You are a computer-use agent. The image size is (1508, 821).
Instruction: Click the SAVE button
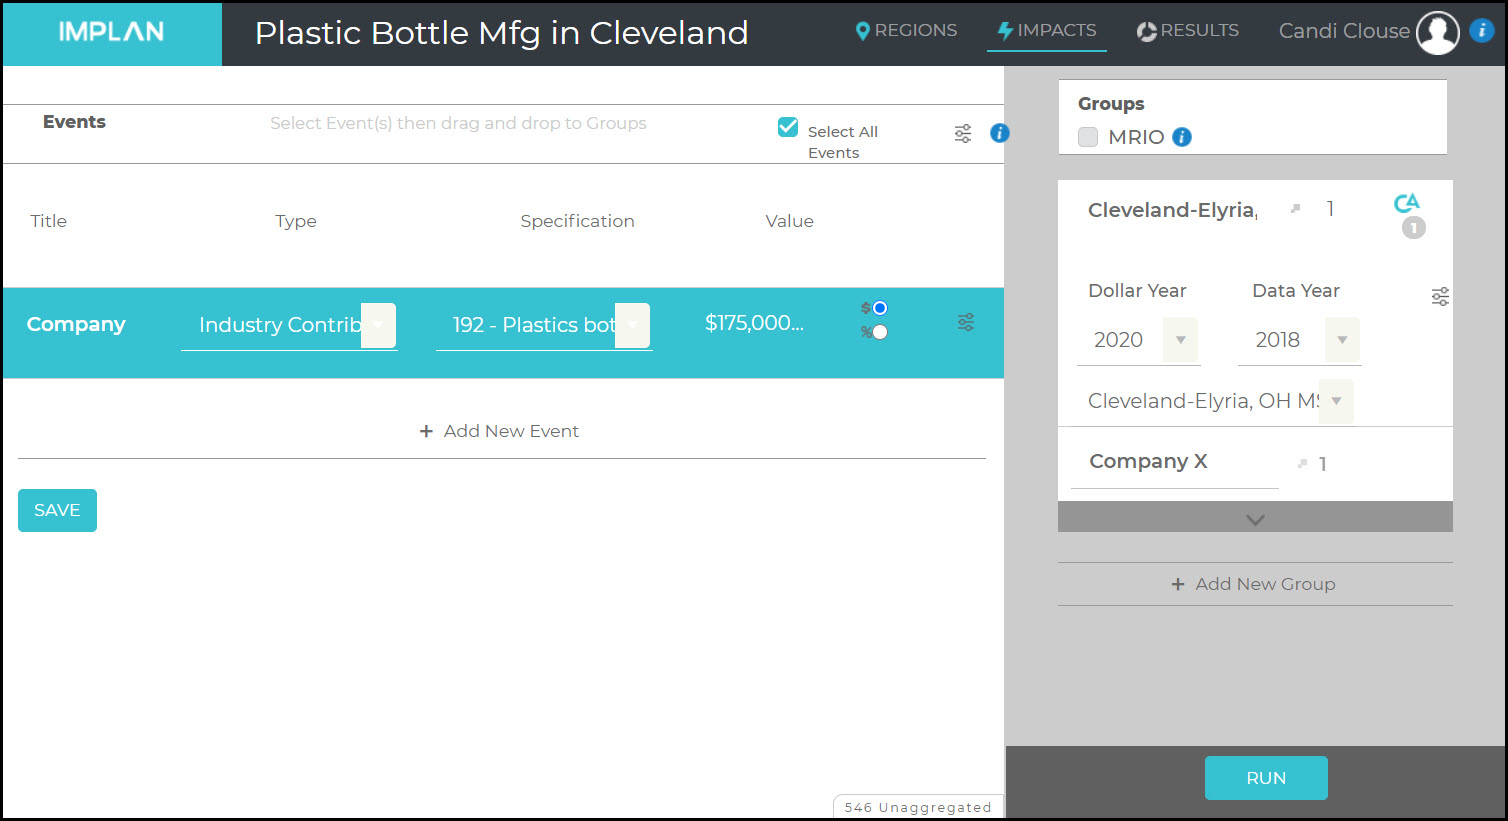point(57,510)
